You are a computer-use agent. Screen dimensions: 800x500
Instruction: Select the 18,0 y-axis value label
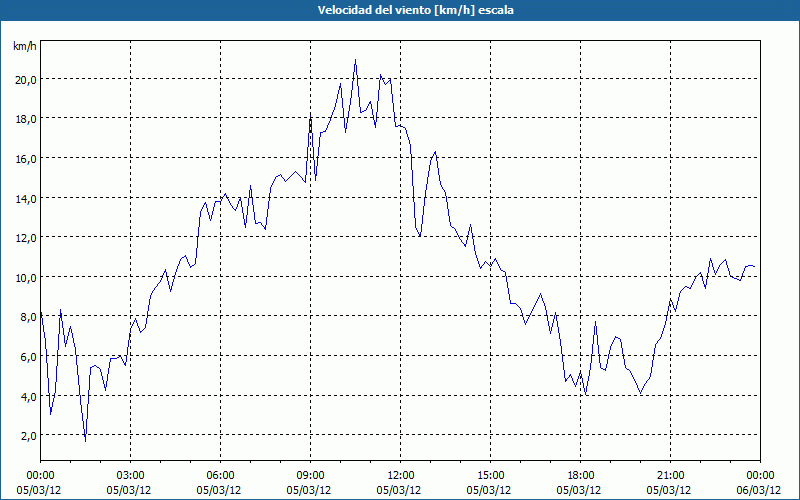coord(26,119)
